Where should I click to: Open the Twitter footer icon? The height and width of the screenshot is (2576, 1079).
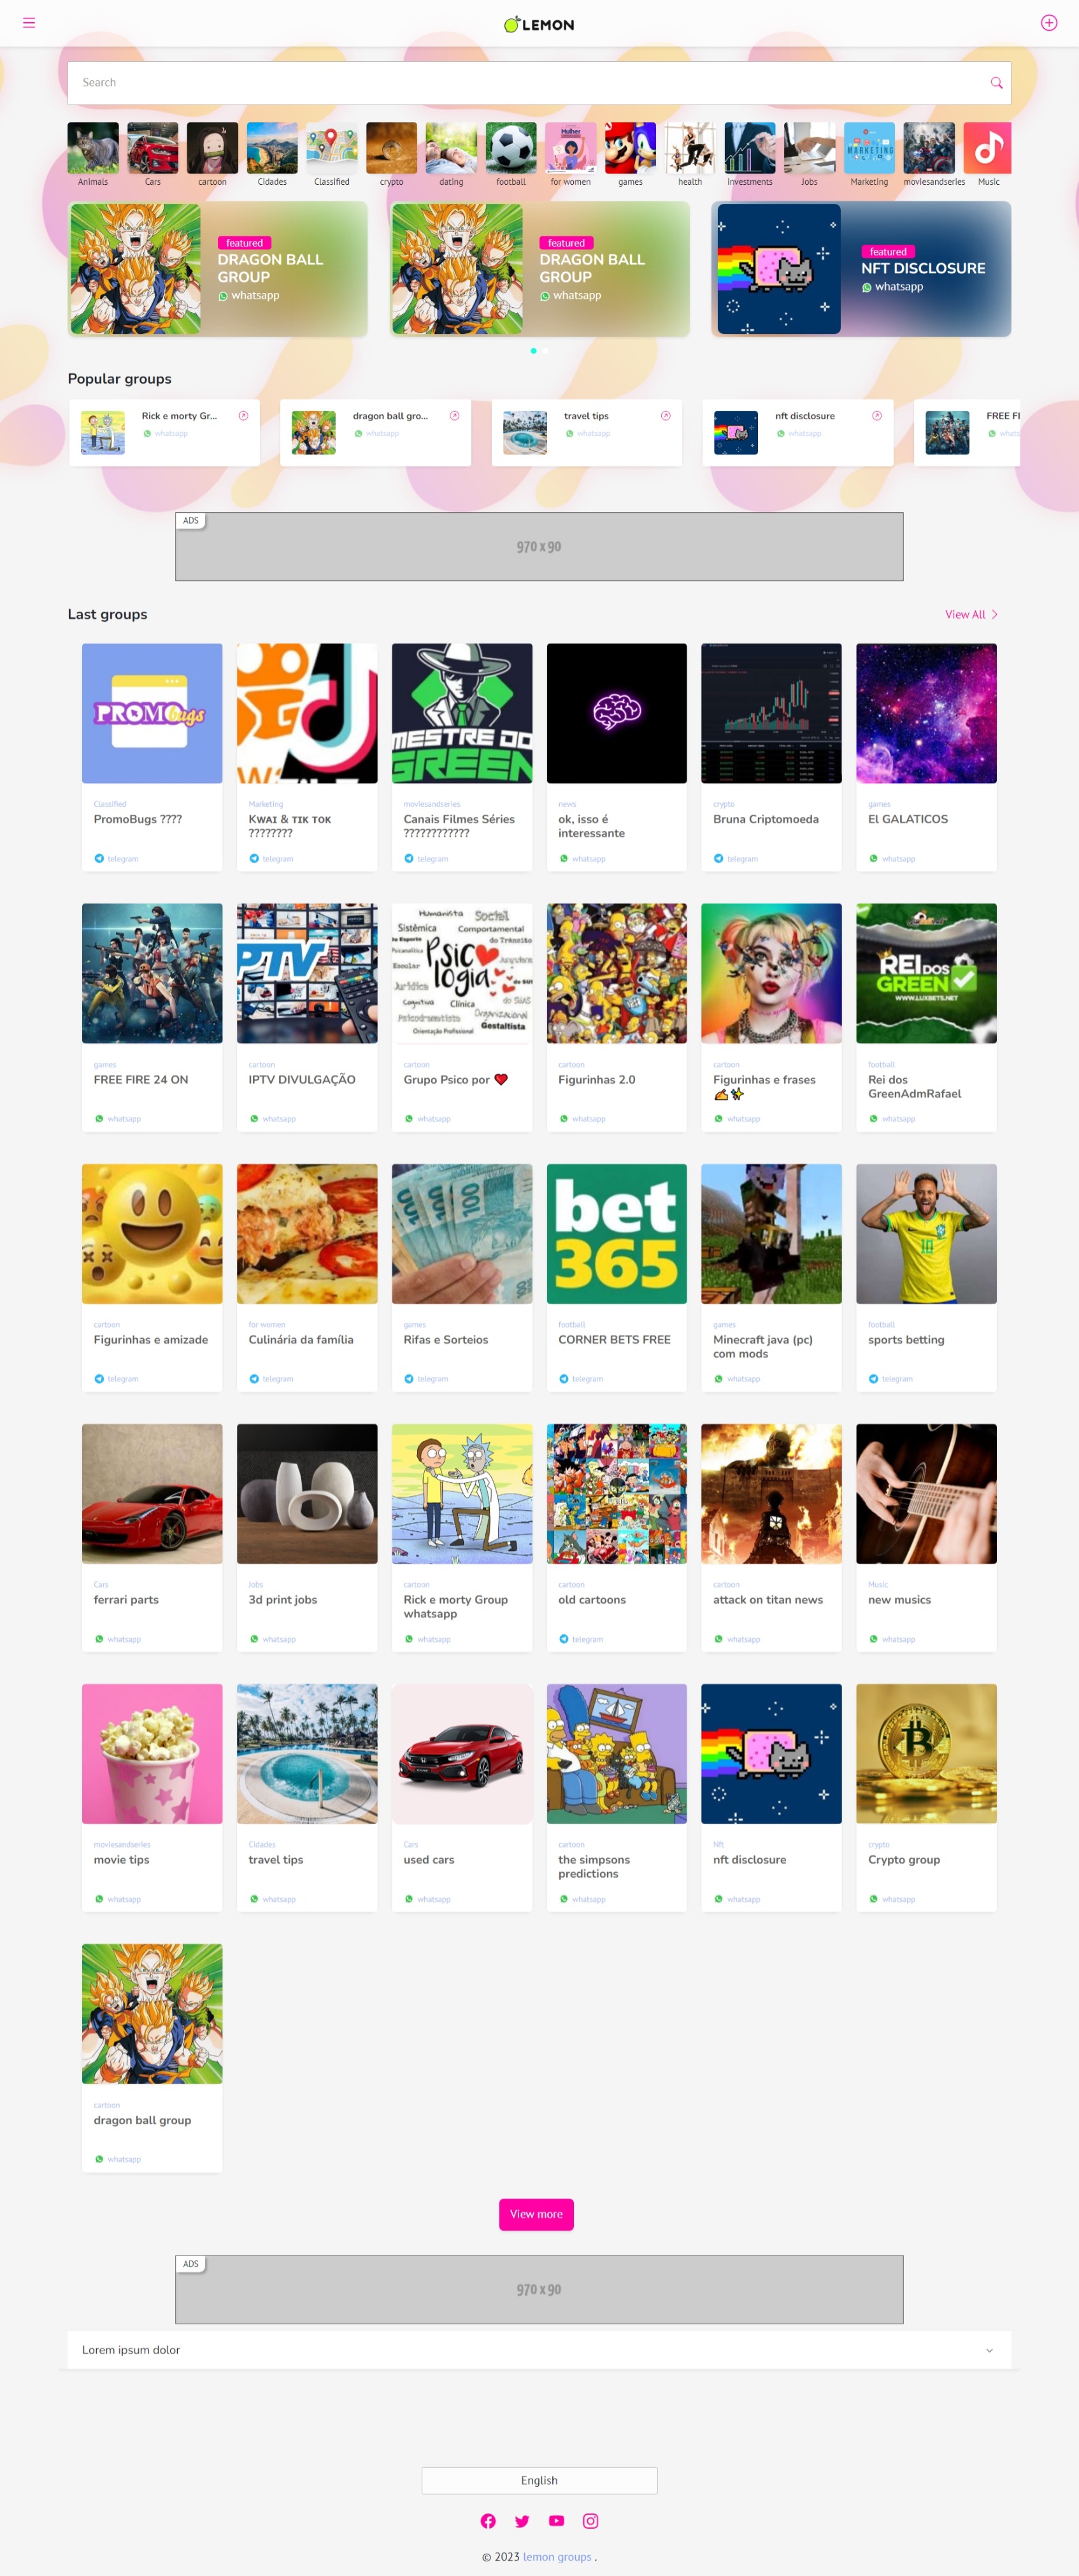522,2521
